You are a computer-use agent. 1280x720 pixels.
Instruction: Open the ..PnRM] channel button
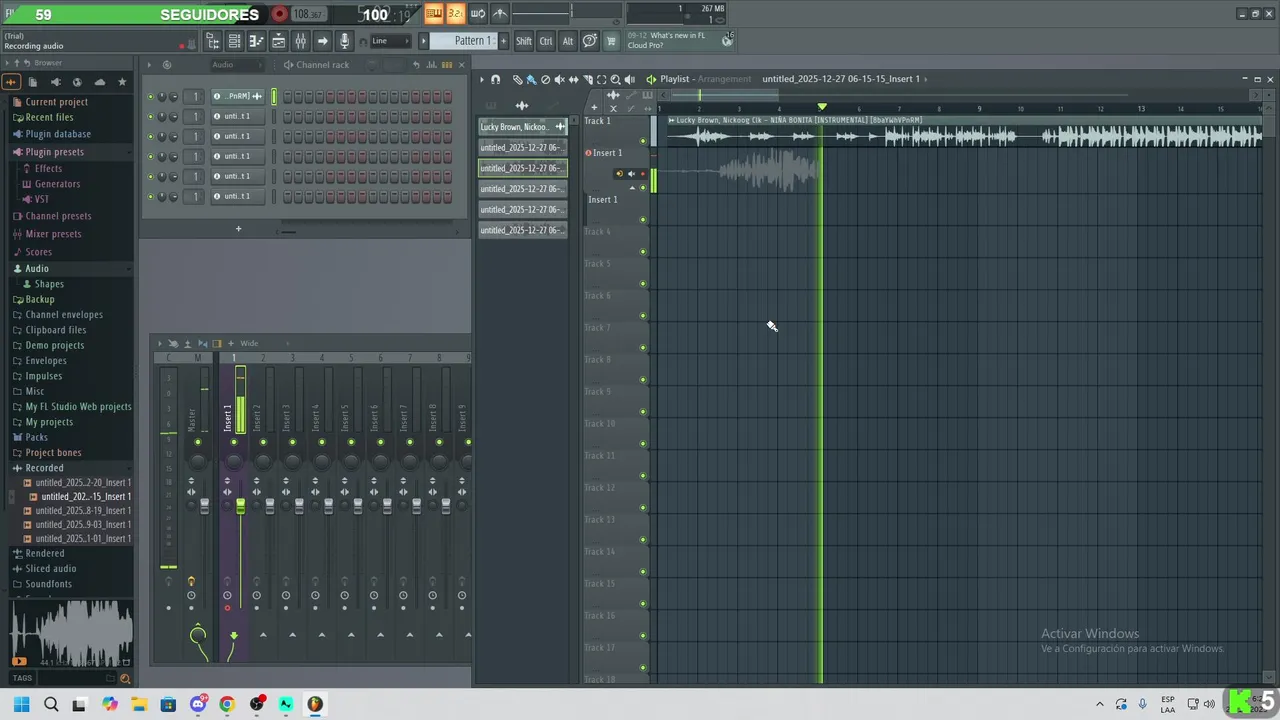[238, 96]
